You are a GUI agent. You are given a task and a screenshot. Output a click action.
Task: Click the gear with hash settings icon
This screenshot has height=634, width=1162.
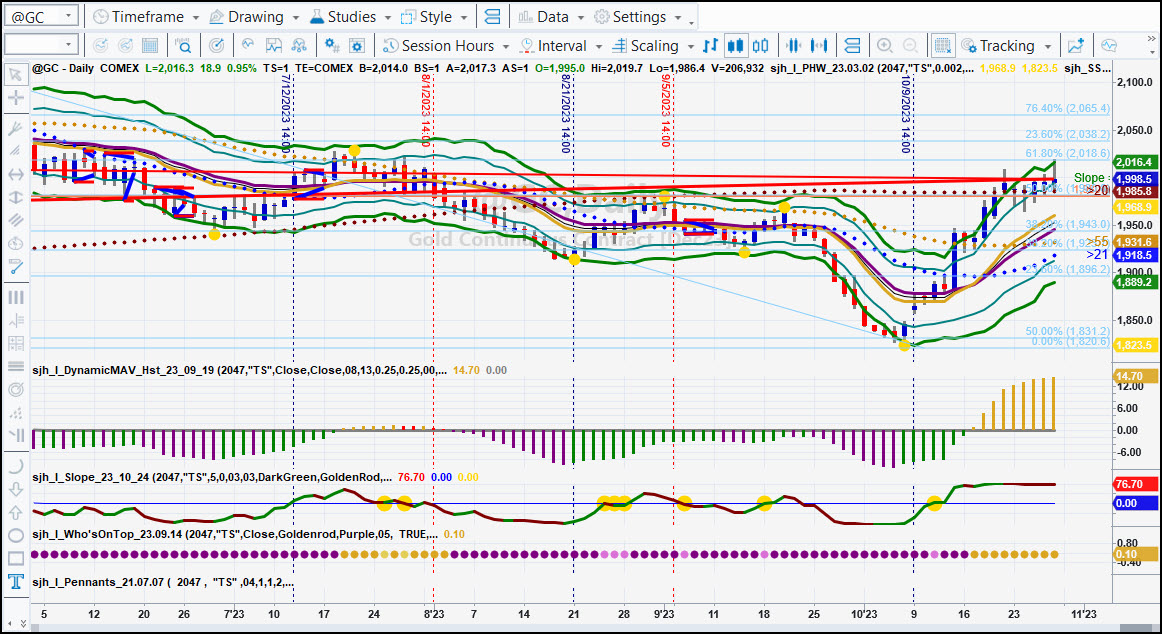click(x=332, y=46)
